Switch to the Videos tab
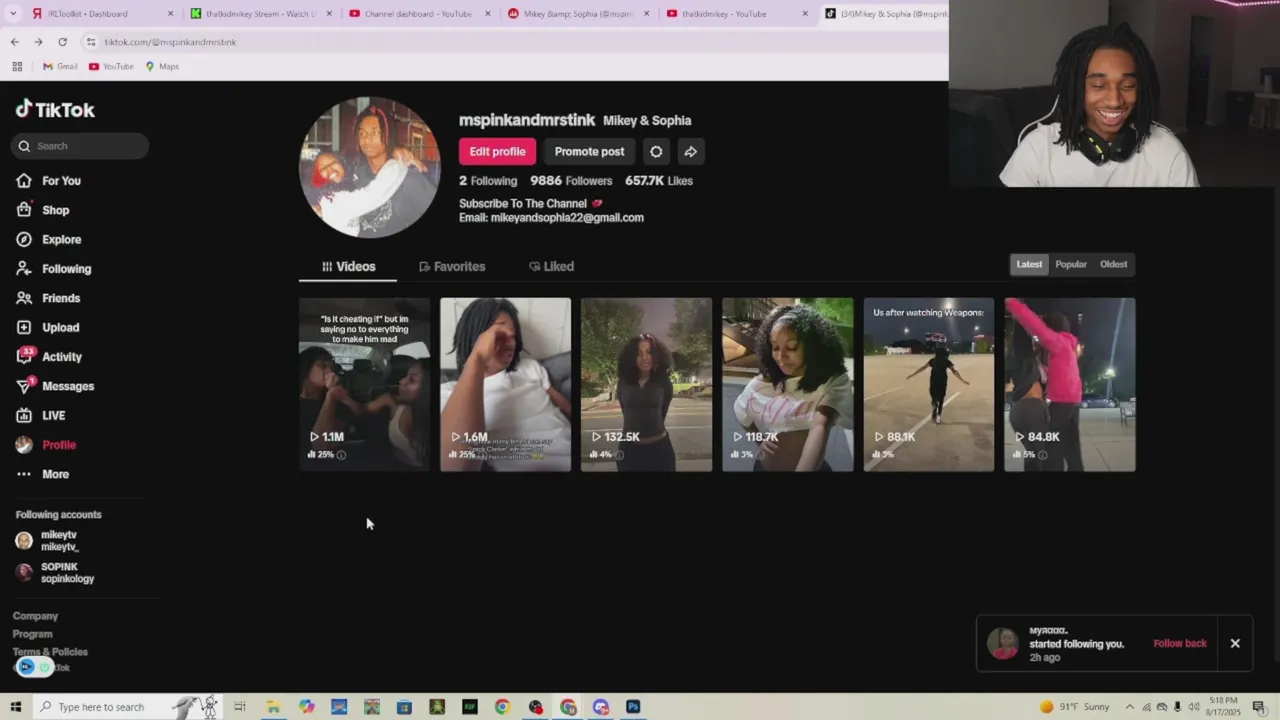Viewport: 1280px width, 720px height. [x=348, y=266]
